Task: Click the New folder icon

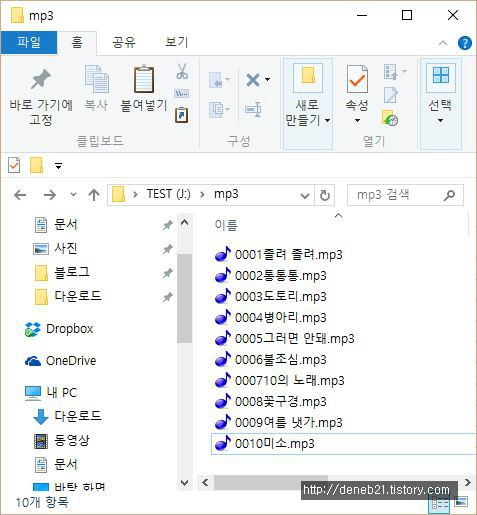Action: coord(308,78)
